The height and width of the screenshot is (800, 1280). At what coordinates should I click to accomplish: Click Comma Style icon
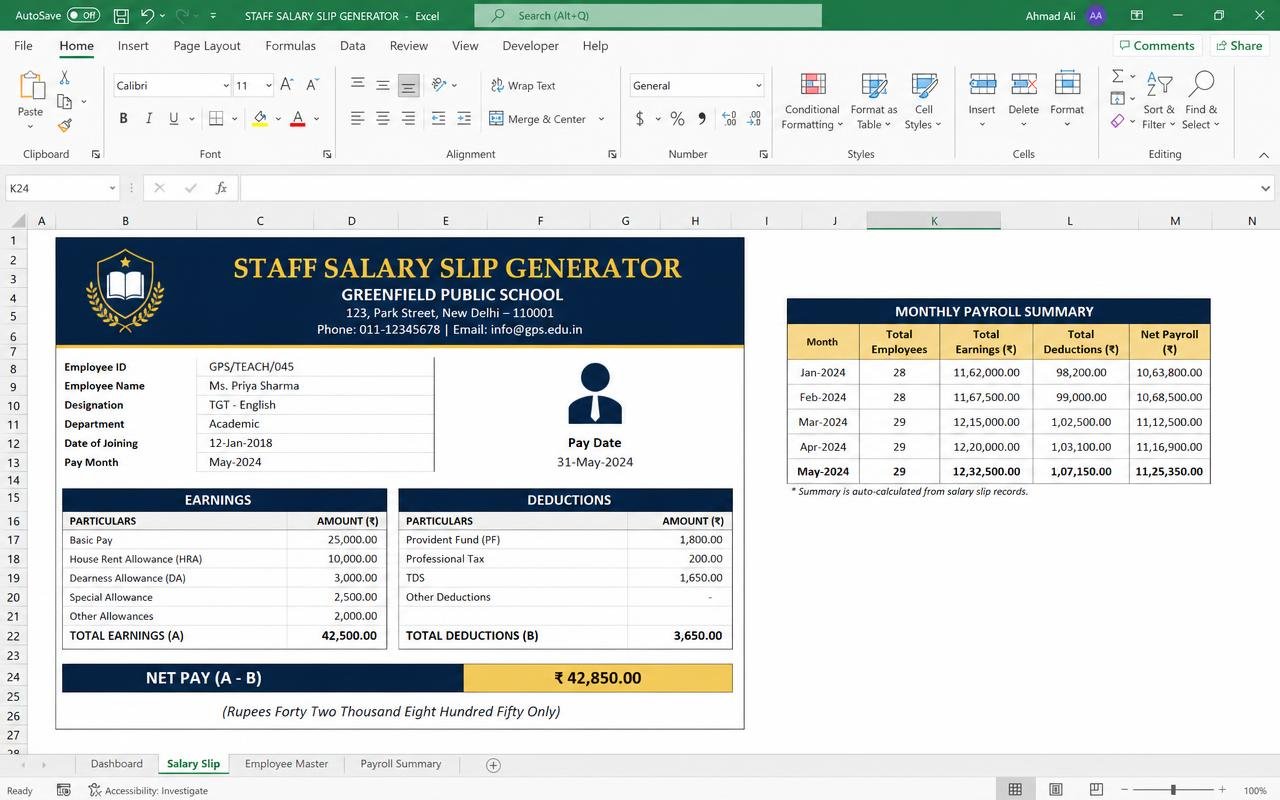click(702, 119)
